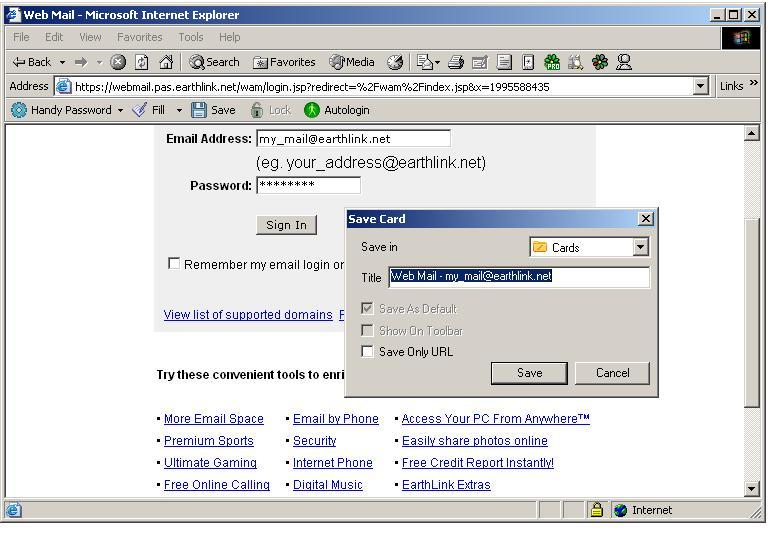
Task: Expand the Save in Cards dropdown arrow
Action: 640,247
